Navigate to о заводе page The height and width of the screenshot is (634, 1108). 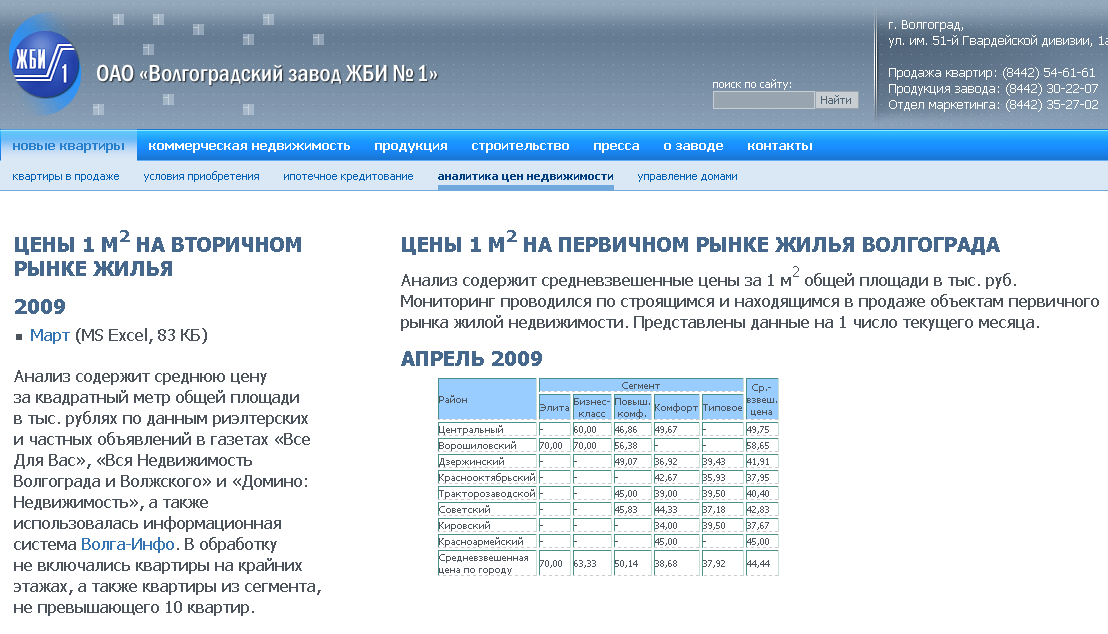pos(693,146)
